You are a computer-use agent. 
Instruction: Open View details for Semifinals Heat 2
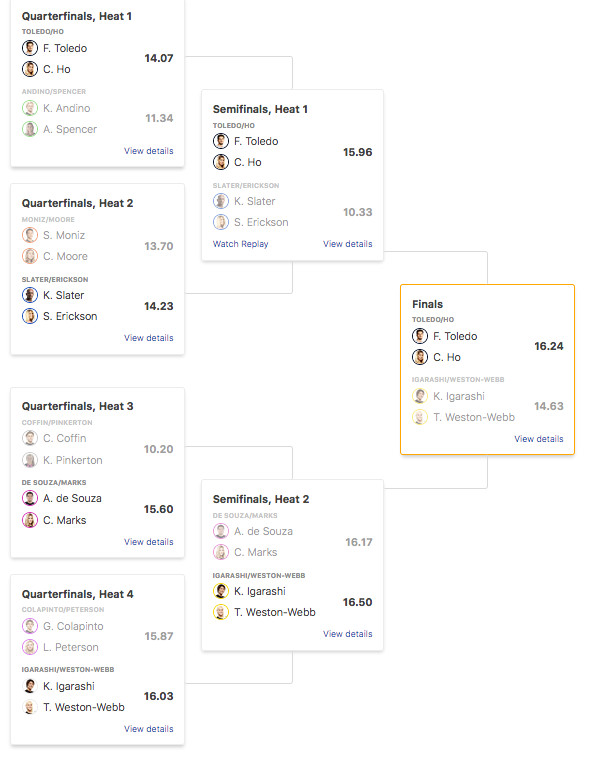pos(348,634)
